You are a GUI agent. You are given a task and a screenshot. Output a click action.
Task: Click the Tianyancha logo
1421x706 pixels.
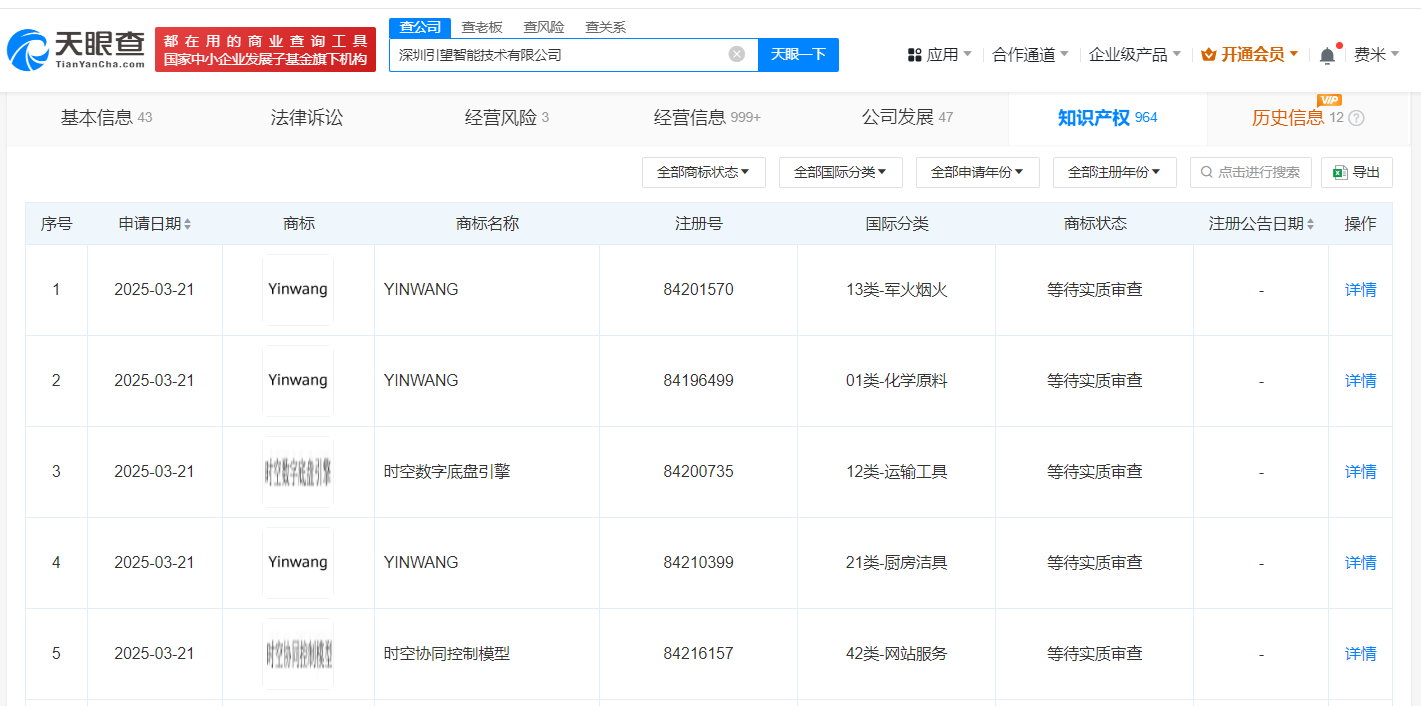point(75,49)
